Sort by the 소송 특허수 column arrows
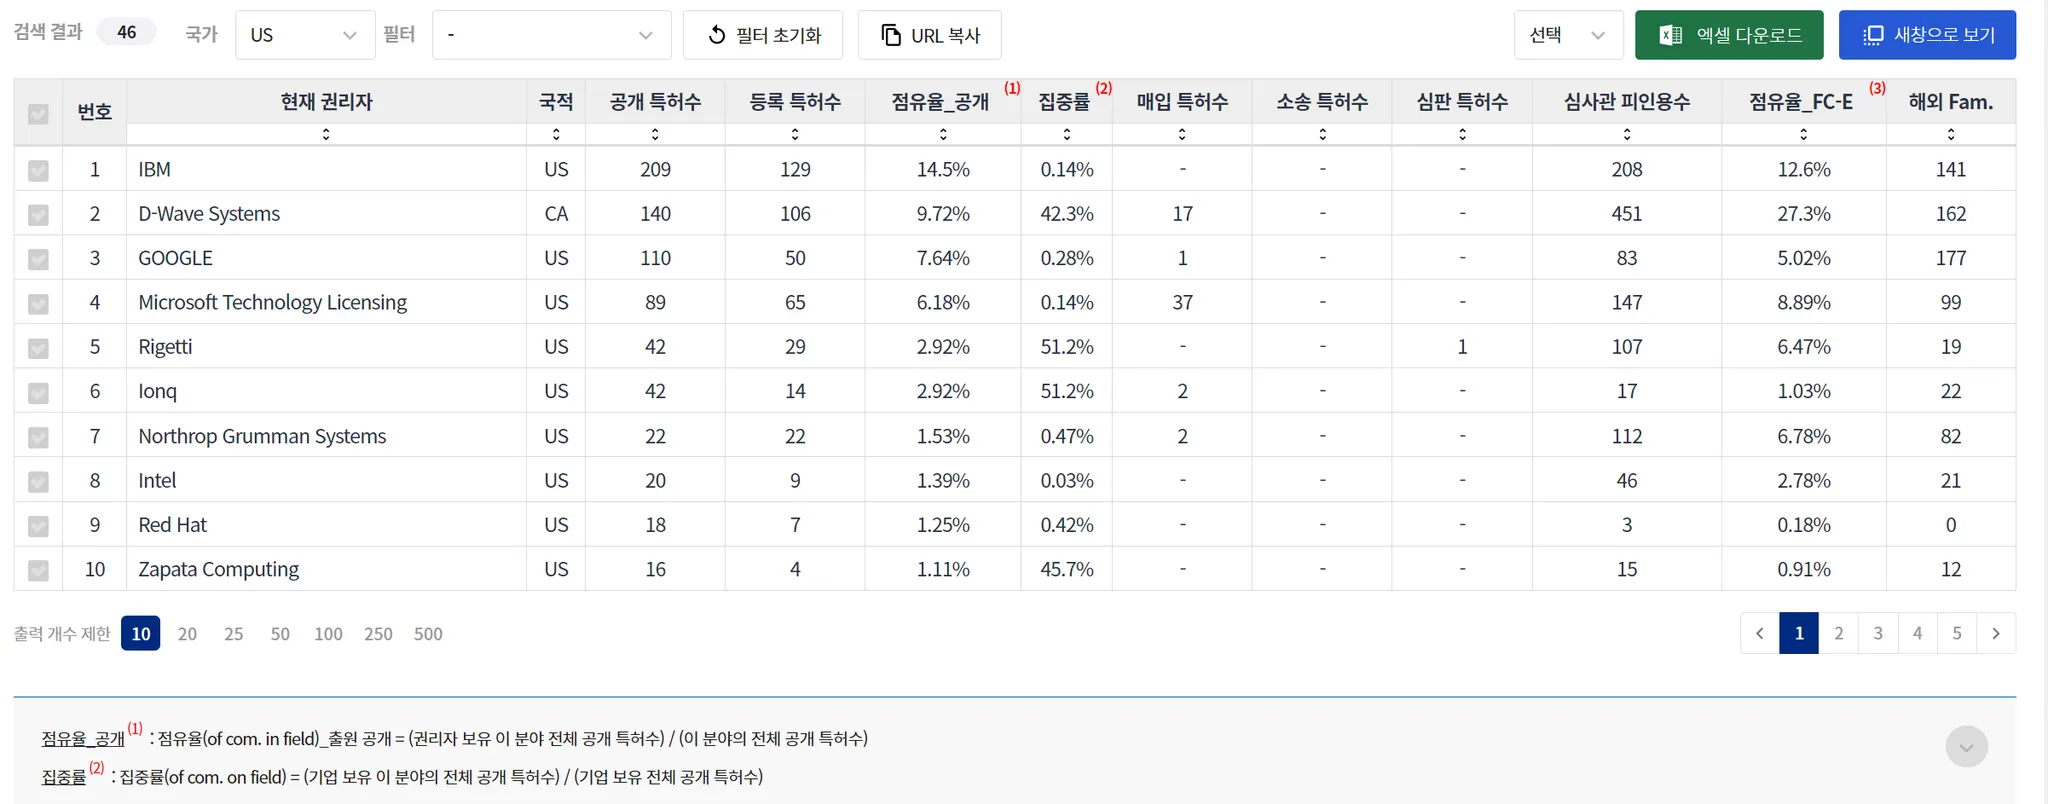The height and width of the screenshot is (804, 2048). click(x=1322, y=134)
